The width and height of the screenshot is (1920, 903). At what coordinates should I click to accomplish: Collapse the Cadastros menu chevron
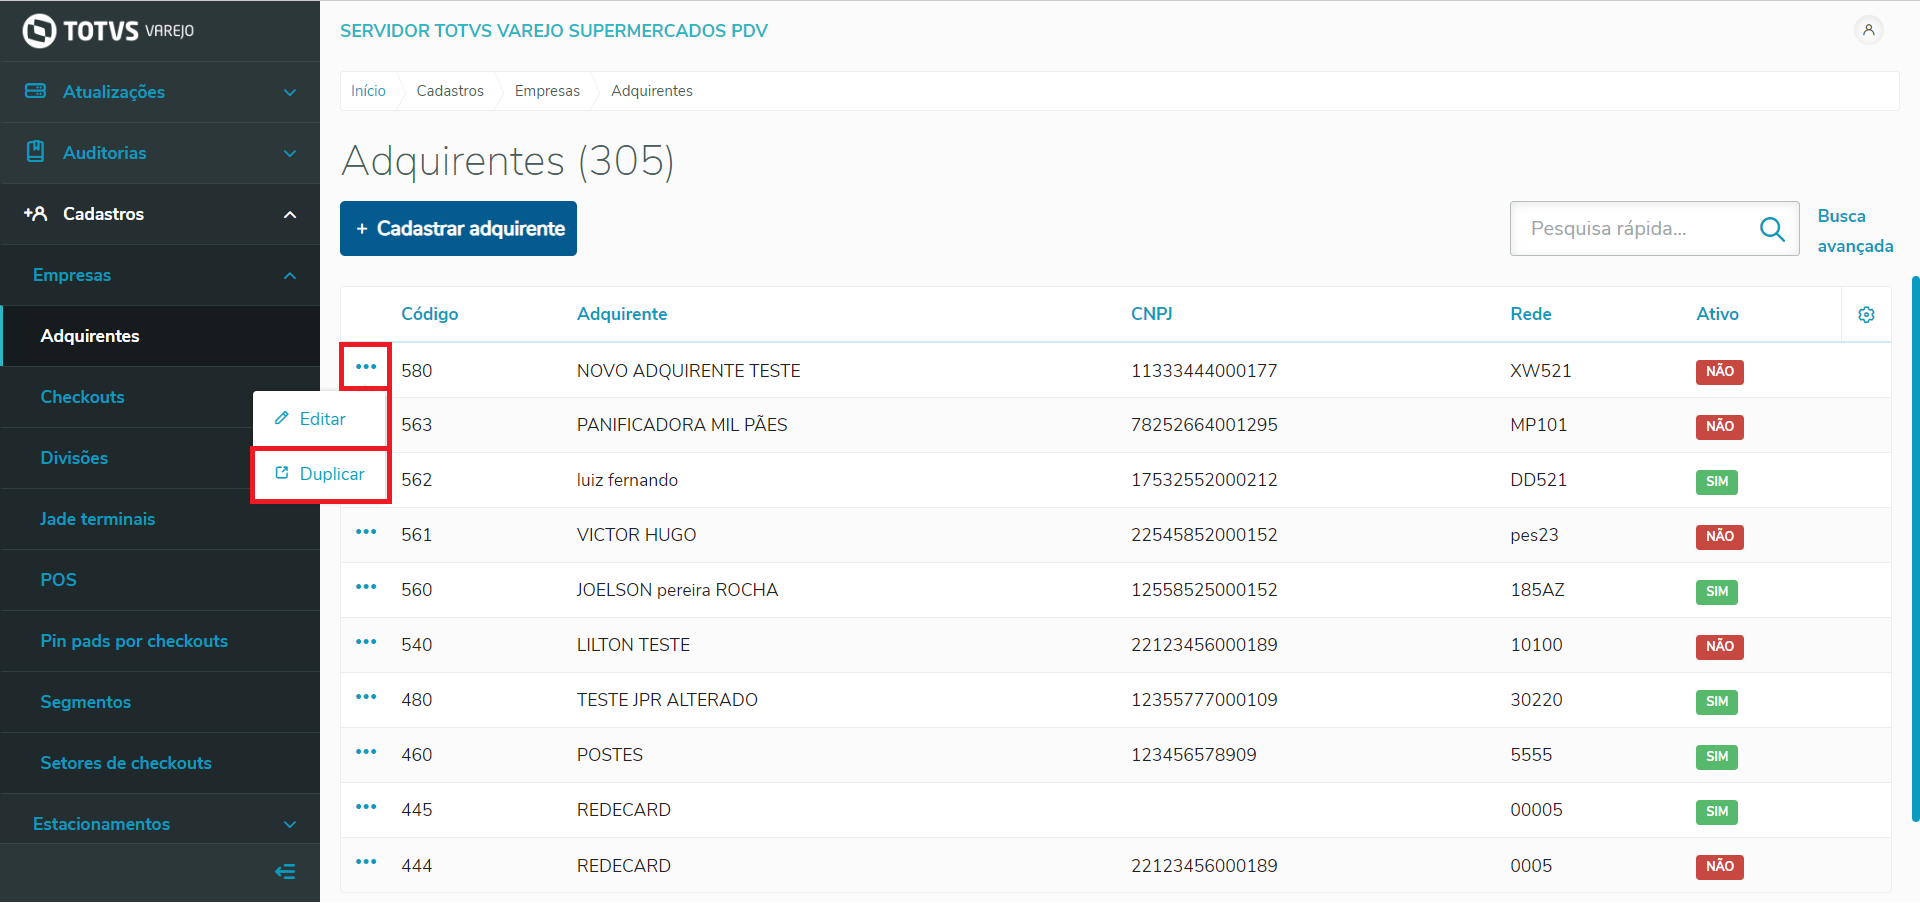(290, 214)
